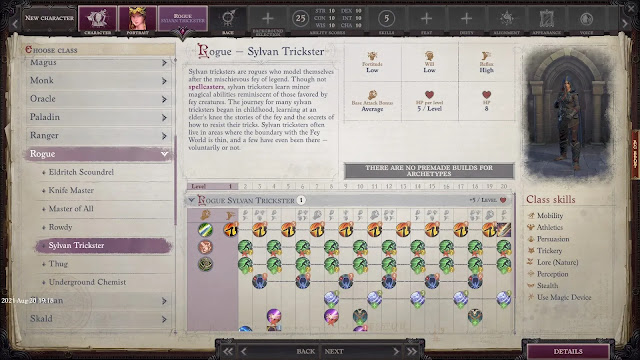Select the Use Magic Device class skill

pyautogui.click(x=564, y=298)
